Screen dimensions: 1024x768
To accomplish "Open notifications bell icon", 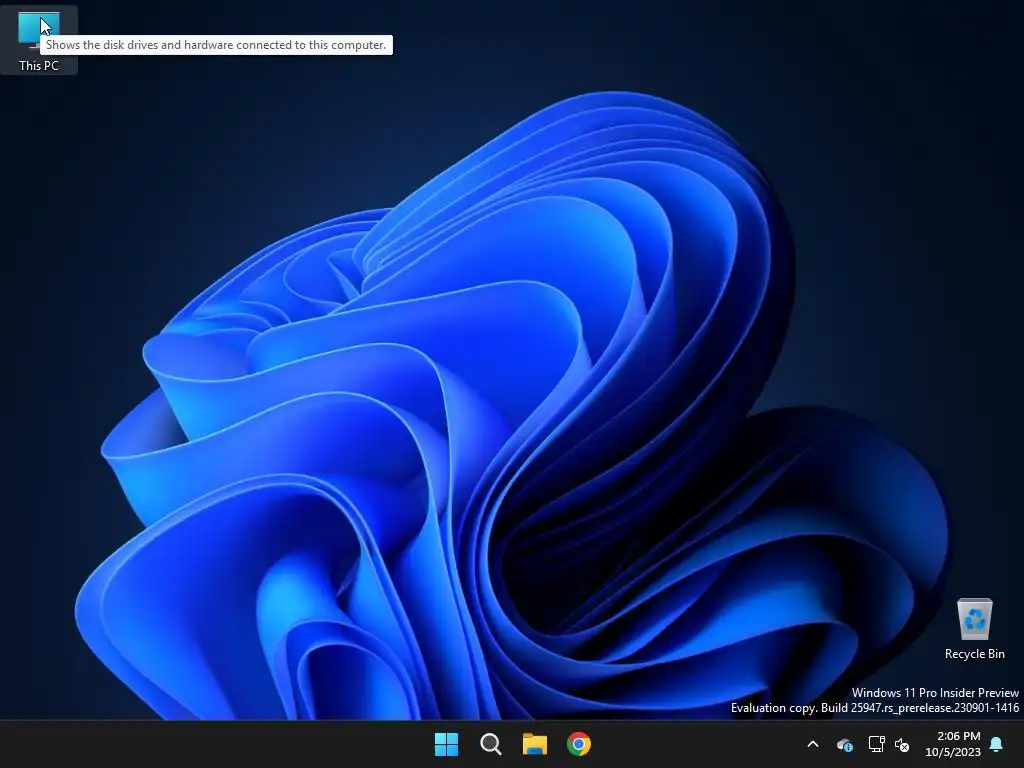I will (997, 744).
